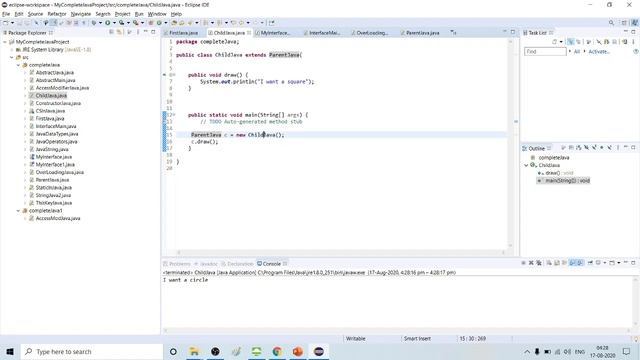The image size is (640, 360).
Task: Select ConstructorJava.java in Package Explorer
Action: pyautogui.click(x=58, y=103)
